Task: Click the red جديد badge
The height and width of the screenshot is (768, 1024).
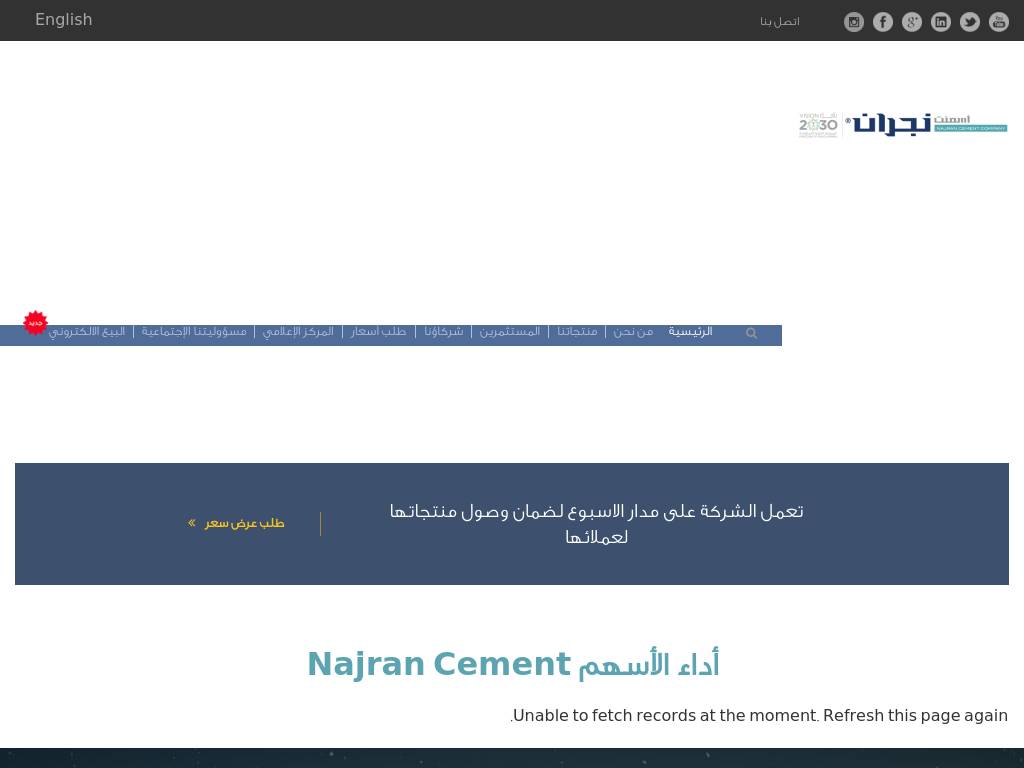Action: click(35, 323)
